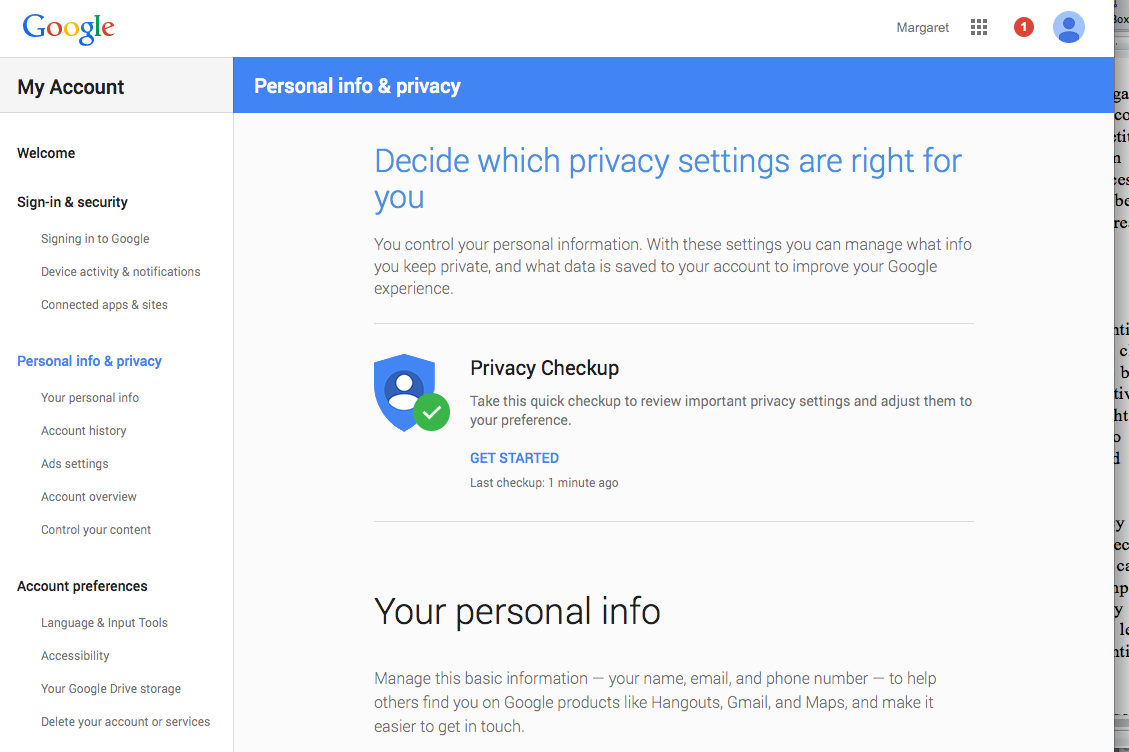Screen dimensions: 1129x752
Task: Go to Account history
Action: (84, 431)
